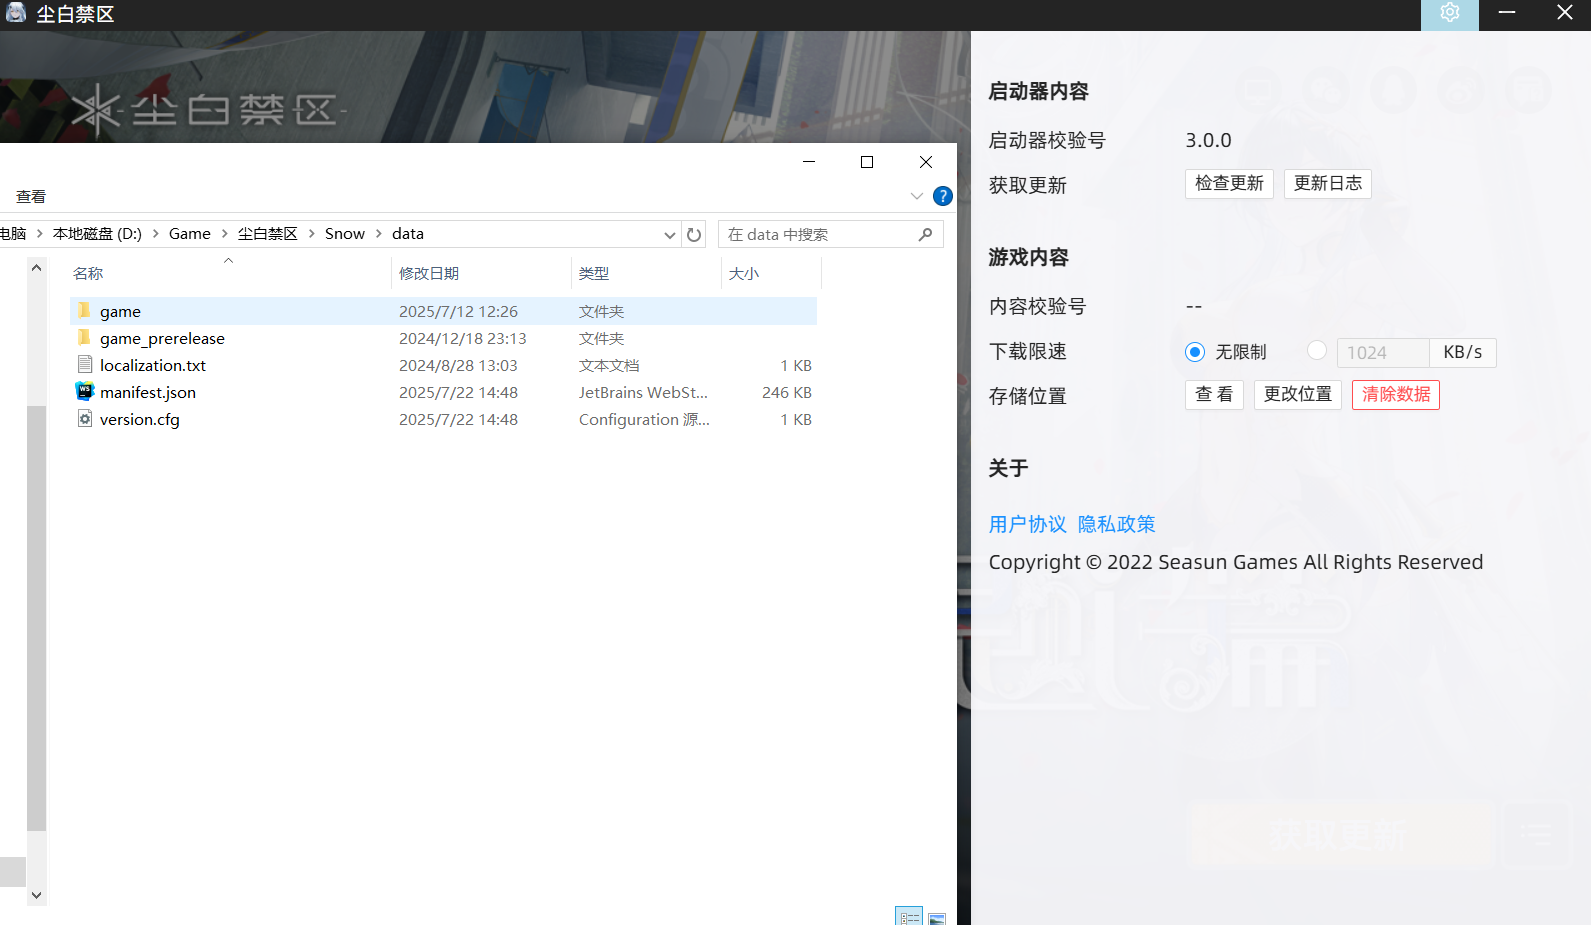
Task: Expand chevron after Snow in path
Action: click(x=378, y=233)
